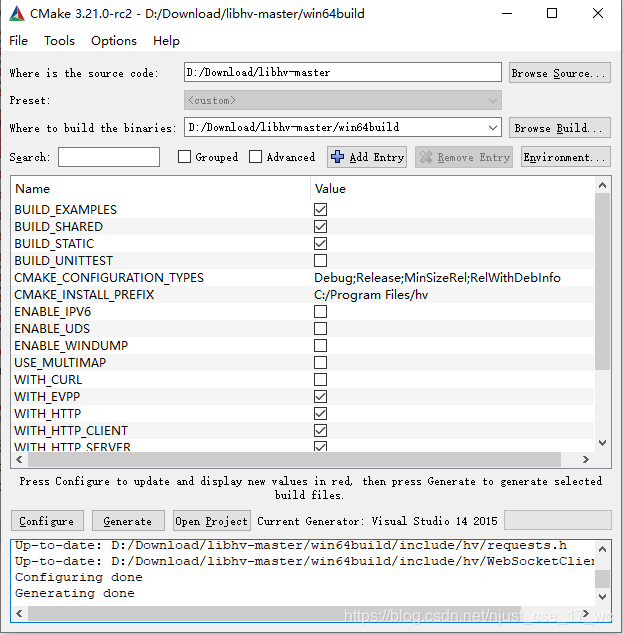
Task: Click the Remove Entry button
Action: (x=464, y=157)
